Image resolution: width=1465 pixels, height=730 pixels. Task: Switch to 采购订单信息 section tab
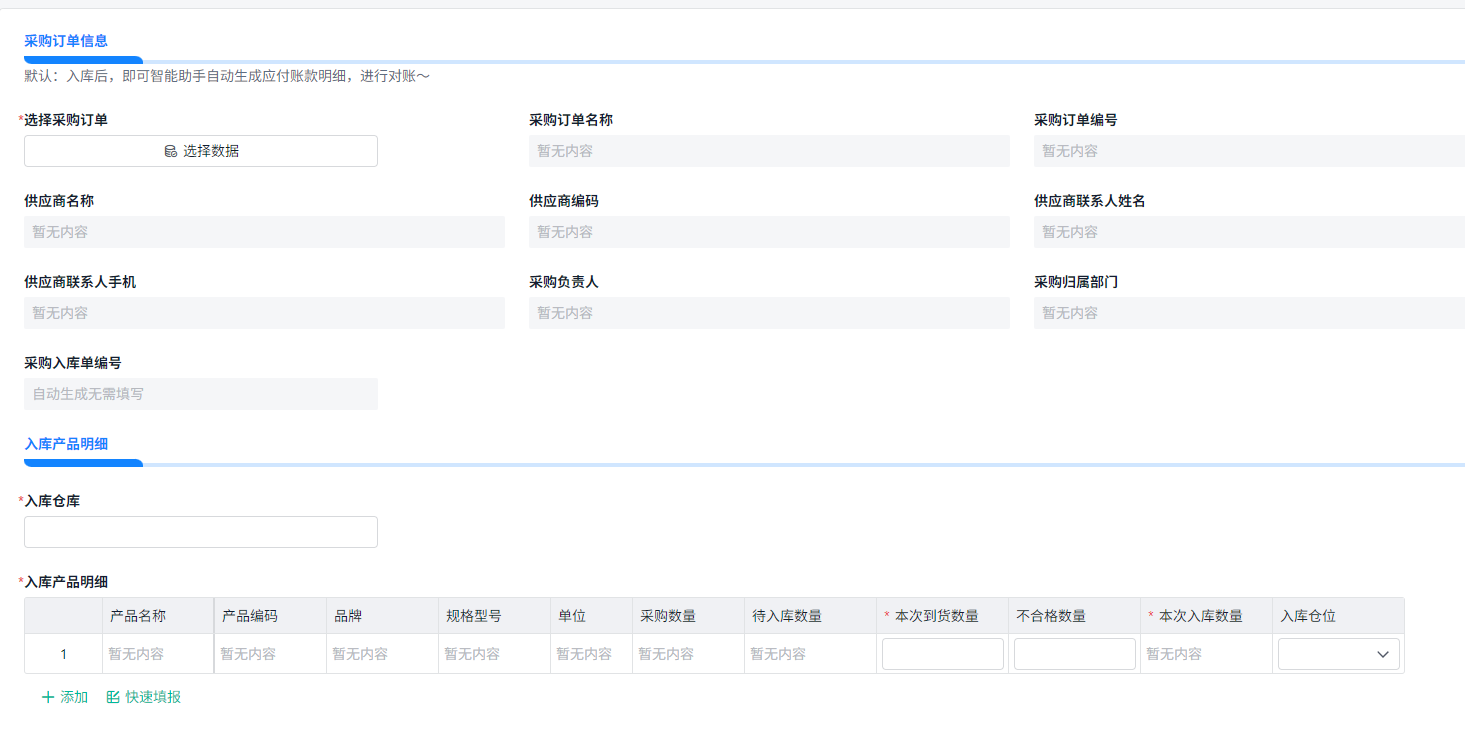click(66, 41)
